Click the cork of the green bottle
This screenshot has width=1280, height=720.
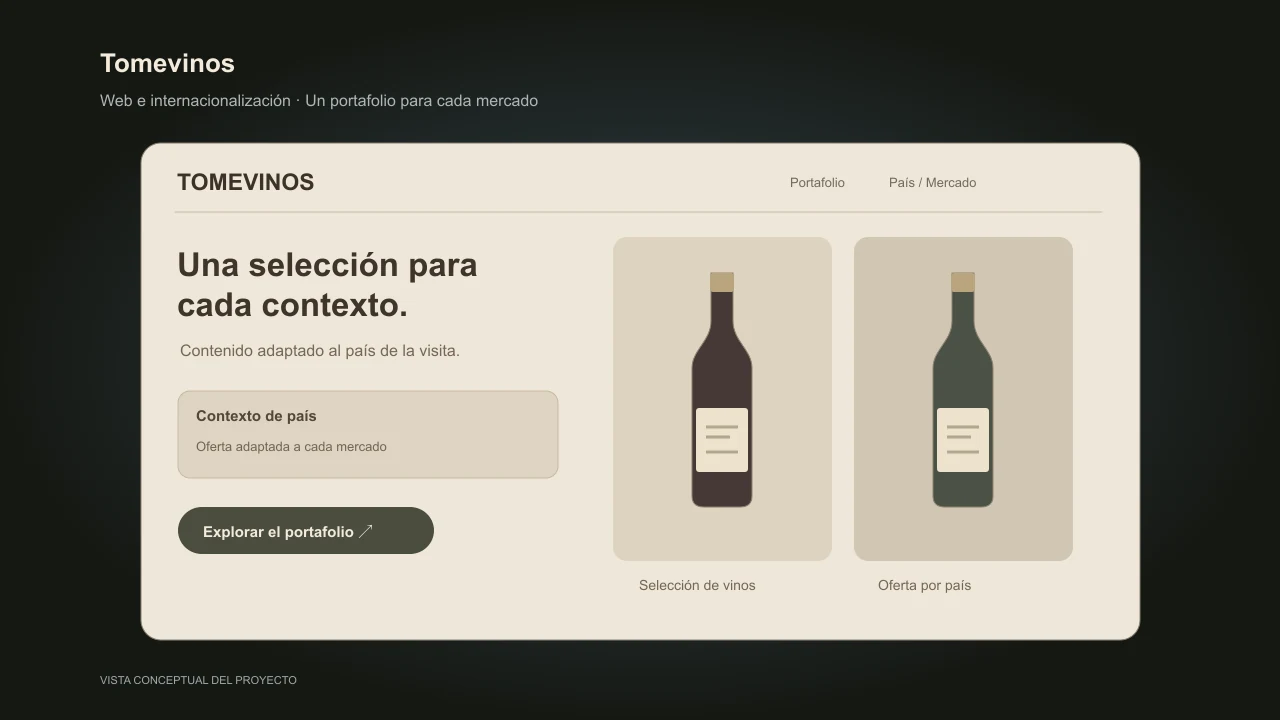pyautogui.click(x=963, y=282)
